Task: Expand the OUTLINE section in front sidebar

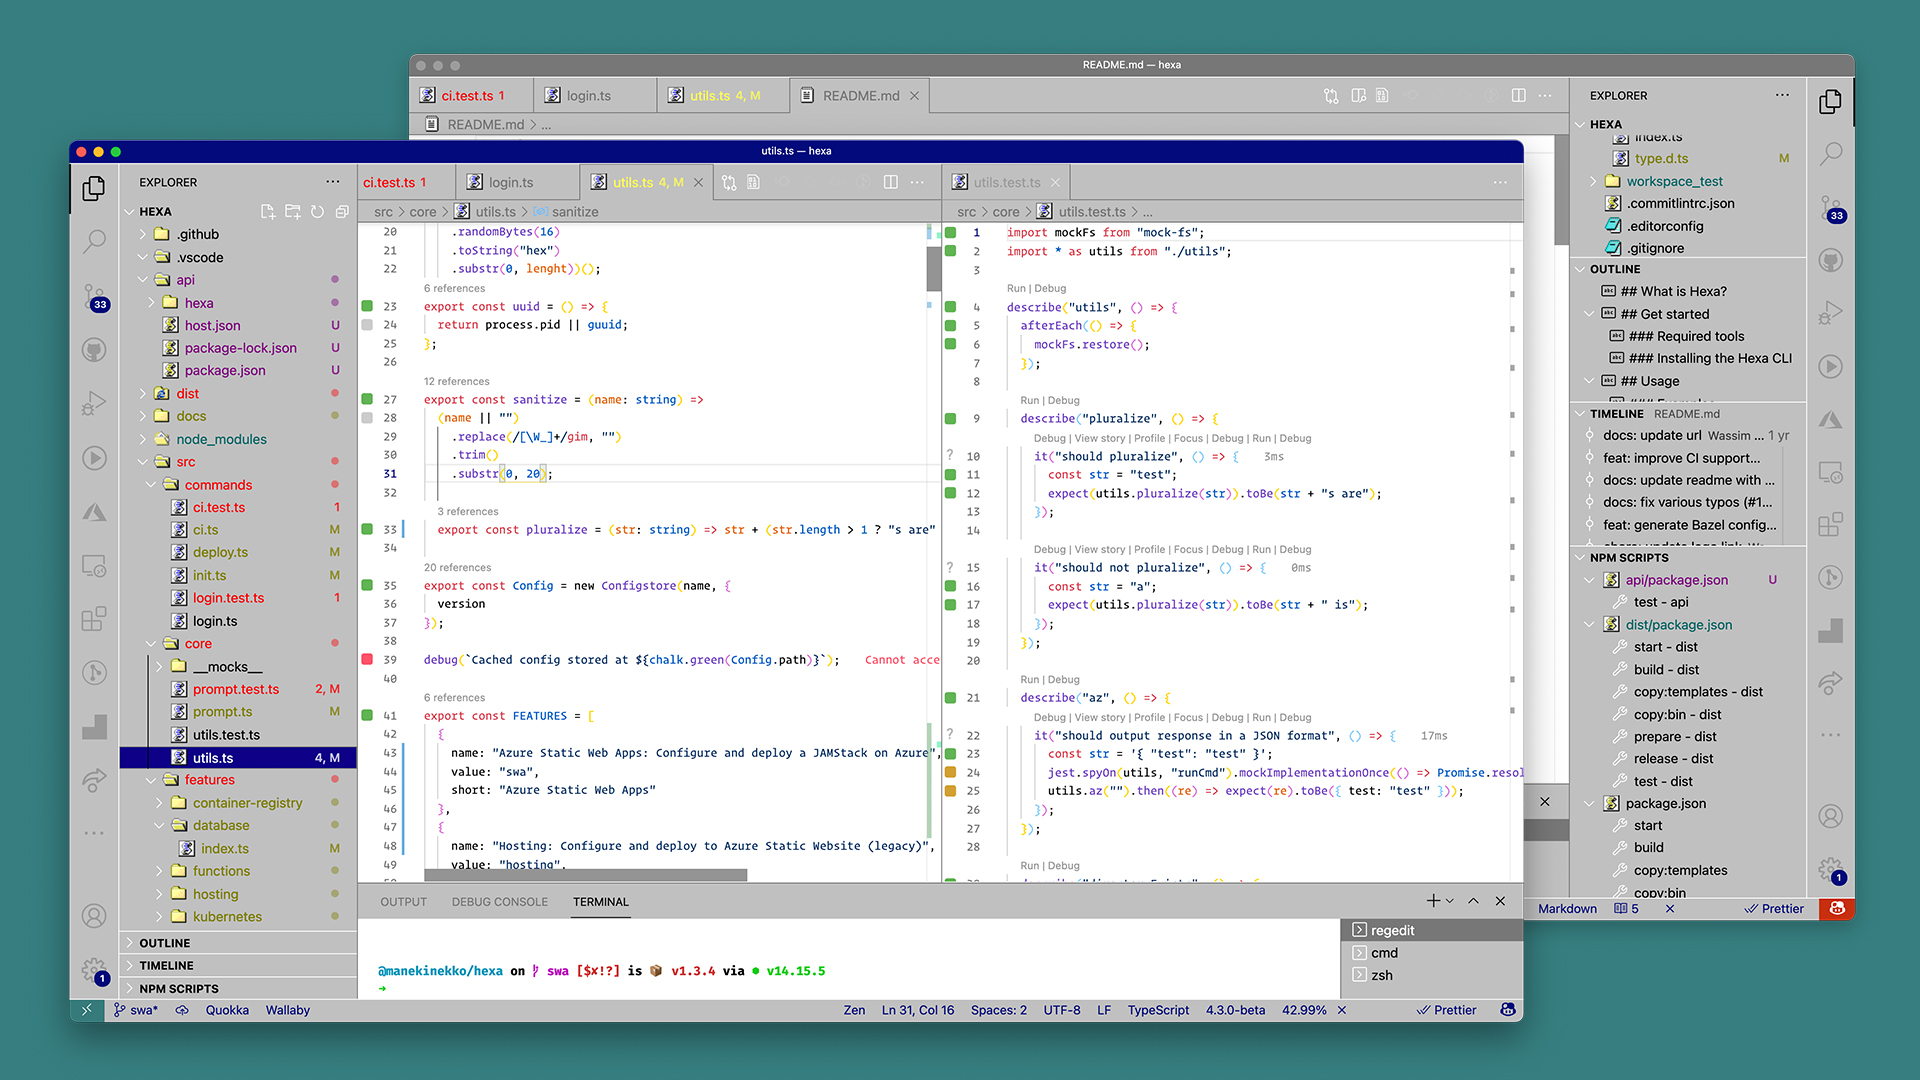Action: tap(165, 943)
